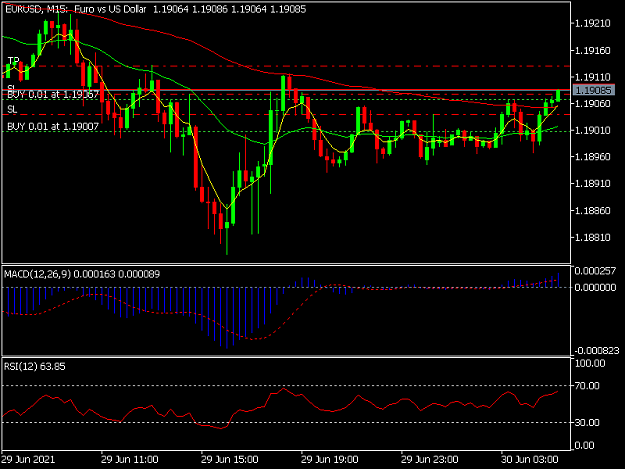
Task: Click RSI scale value 70.00
Action: (587, 386)
